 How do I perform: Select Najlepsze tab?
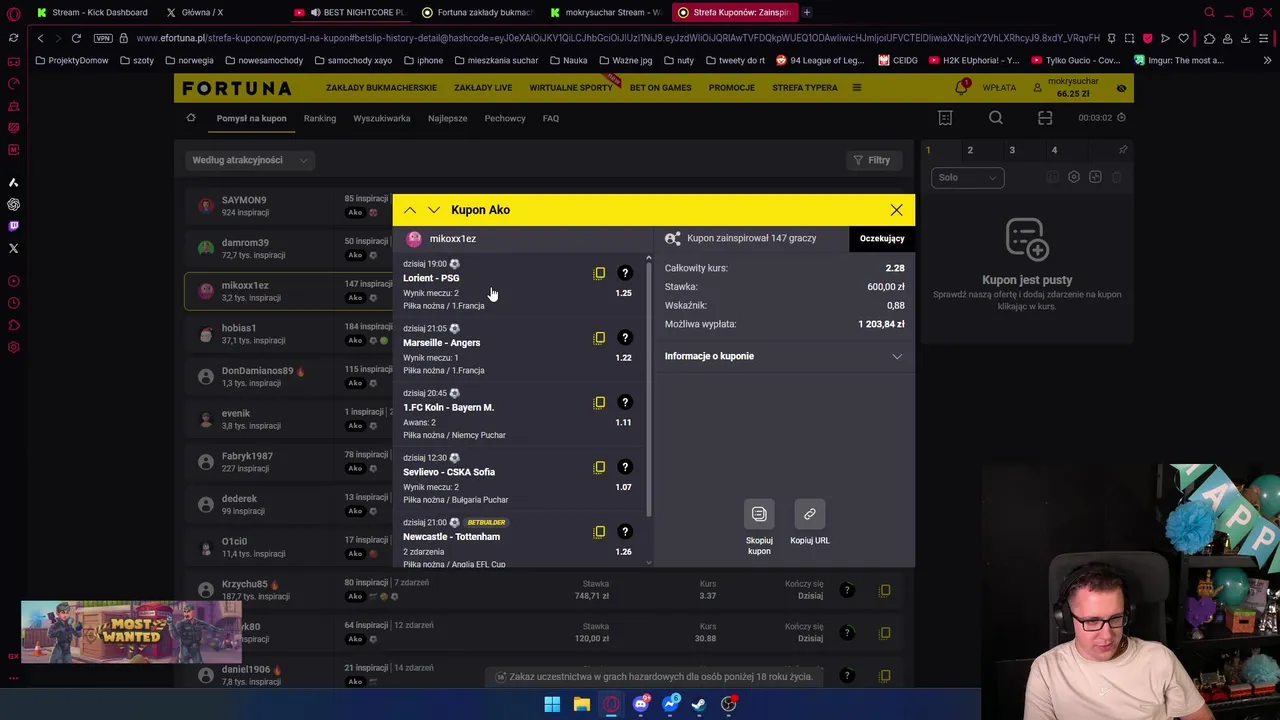447,118
